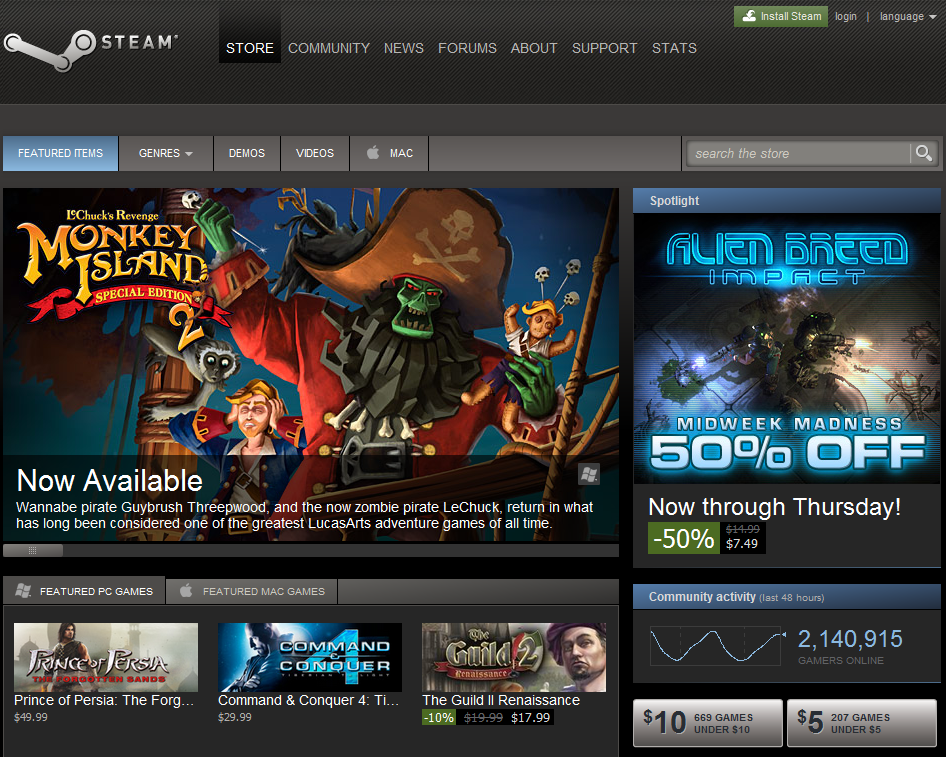Click the Prince of Persia game title
Image resolution: width=946 pixels, height=757 pixels.
pos(104,700)
